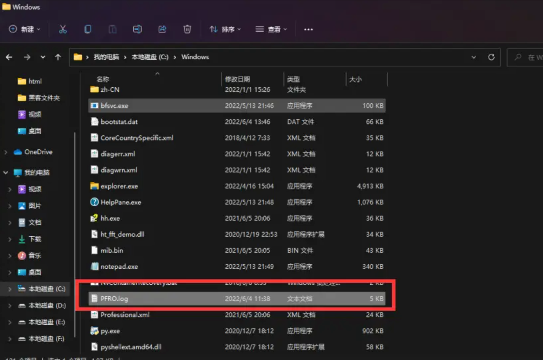Click the hh.exe file icon
The height and width of the screenshot is (360, 543).
coord(94,218)
